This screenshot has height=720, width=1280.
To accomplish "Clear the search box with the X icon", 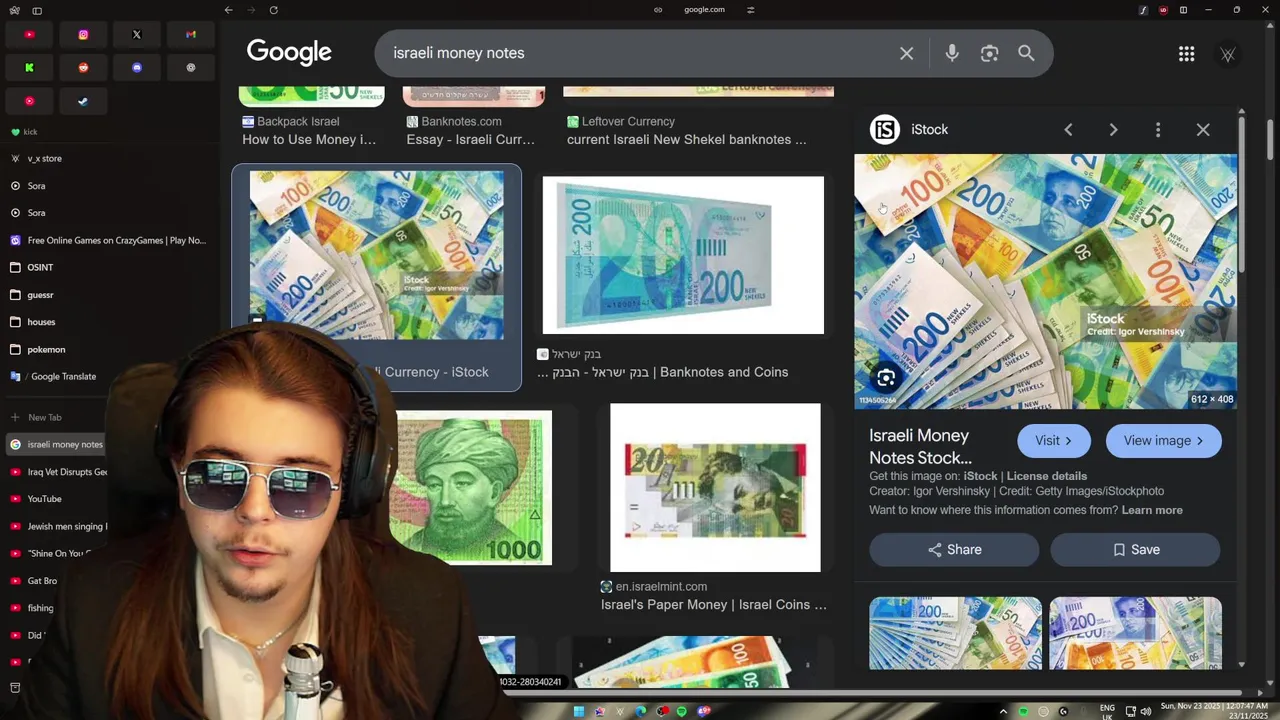I will coord(906,53).
